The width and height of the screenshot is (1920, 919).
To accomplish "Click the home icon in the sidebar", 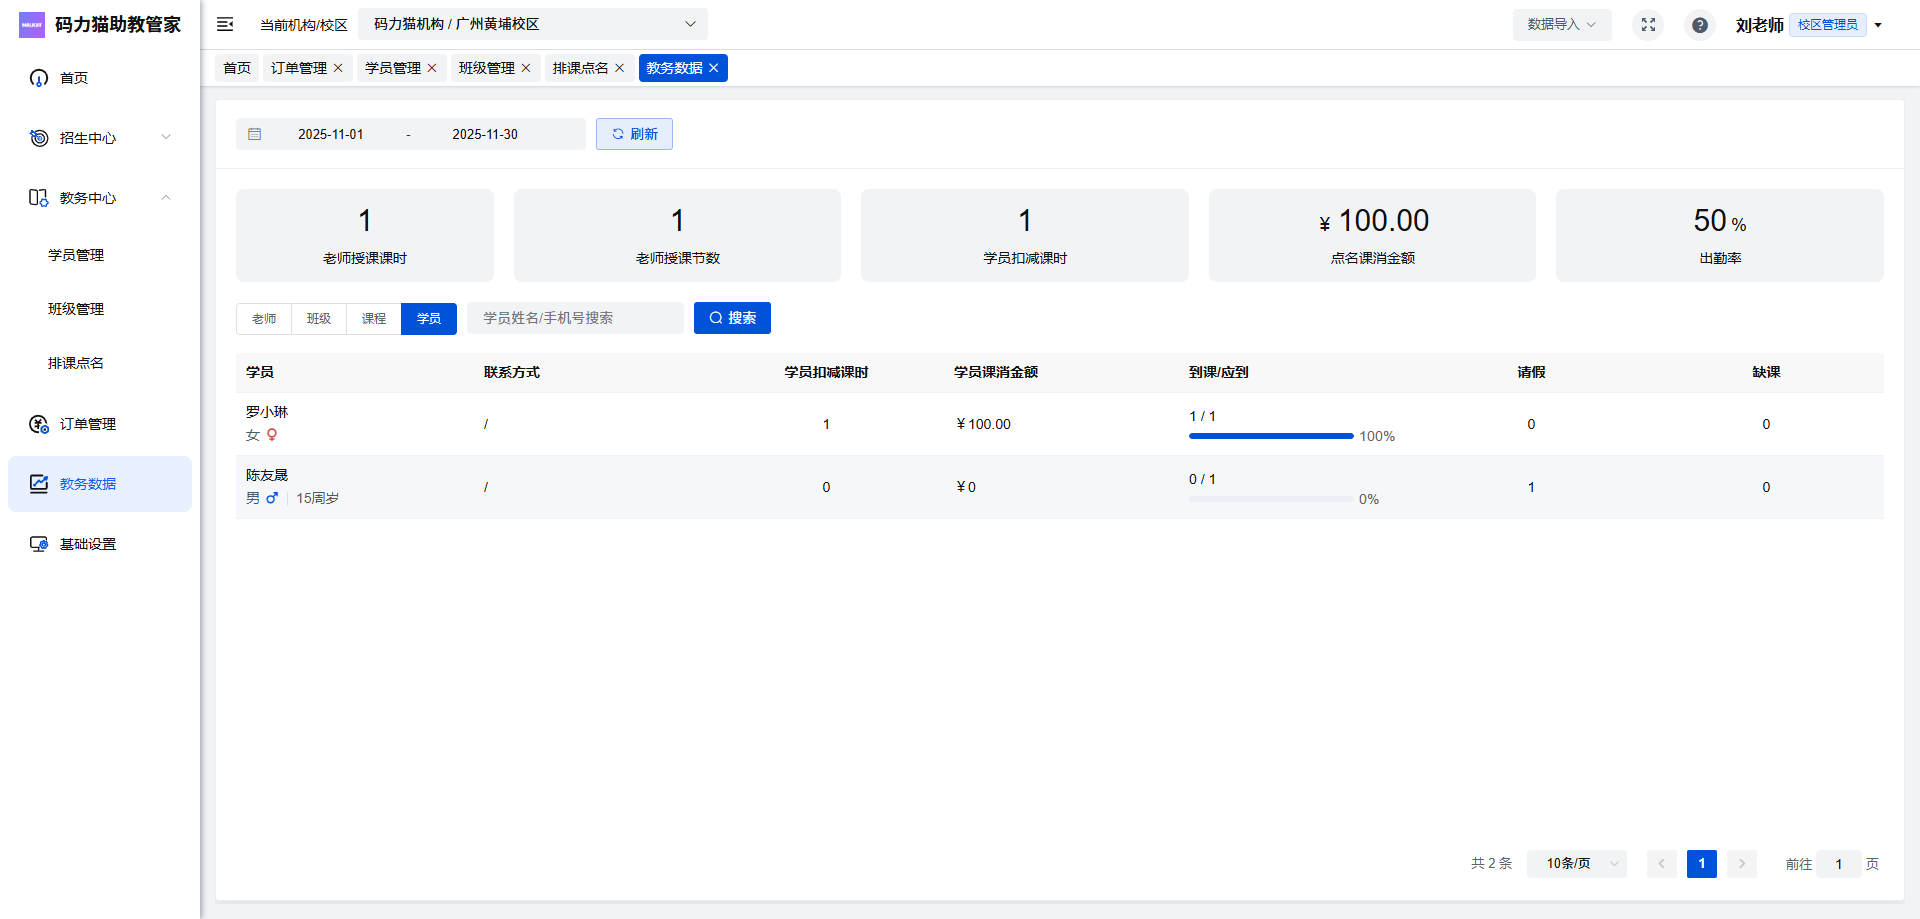I will pyautogui.click(x=39, y=78).
